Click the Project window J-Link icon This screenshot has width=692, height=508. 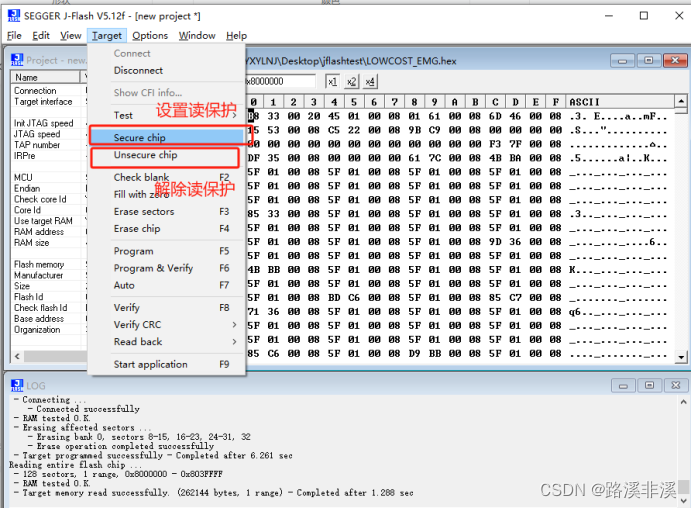click(17, 60)
